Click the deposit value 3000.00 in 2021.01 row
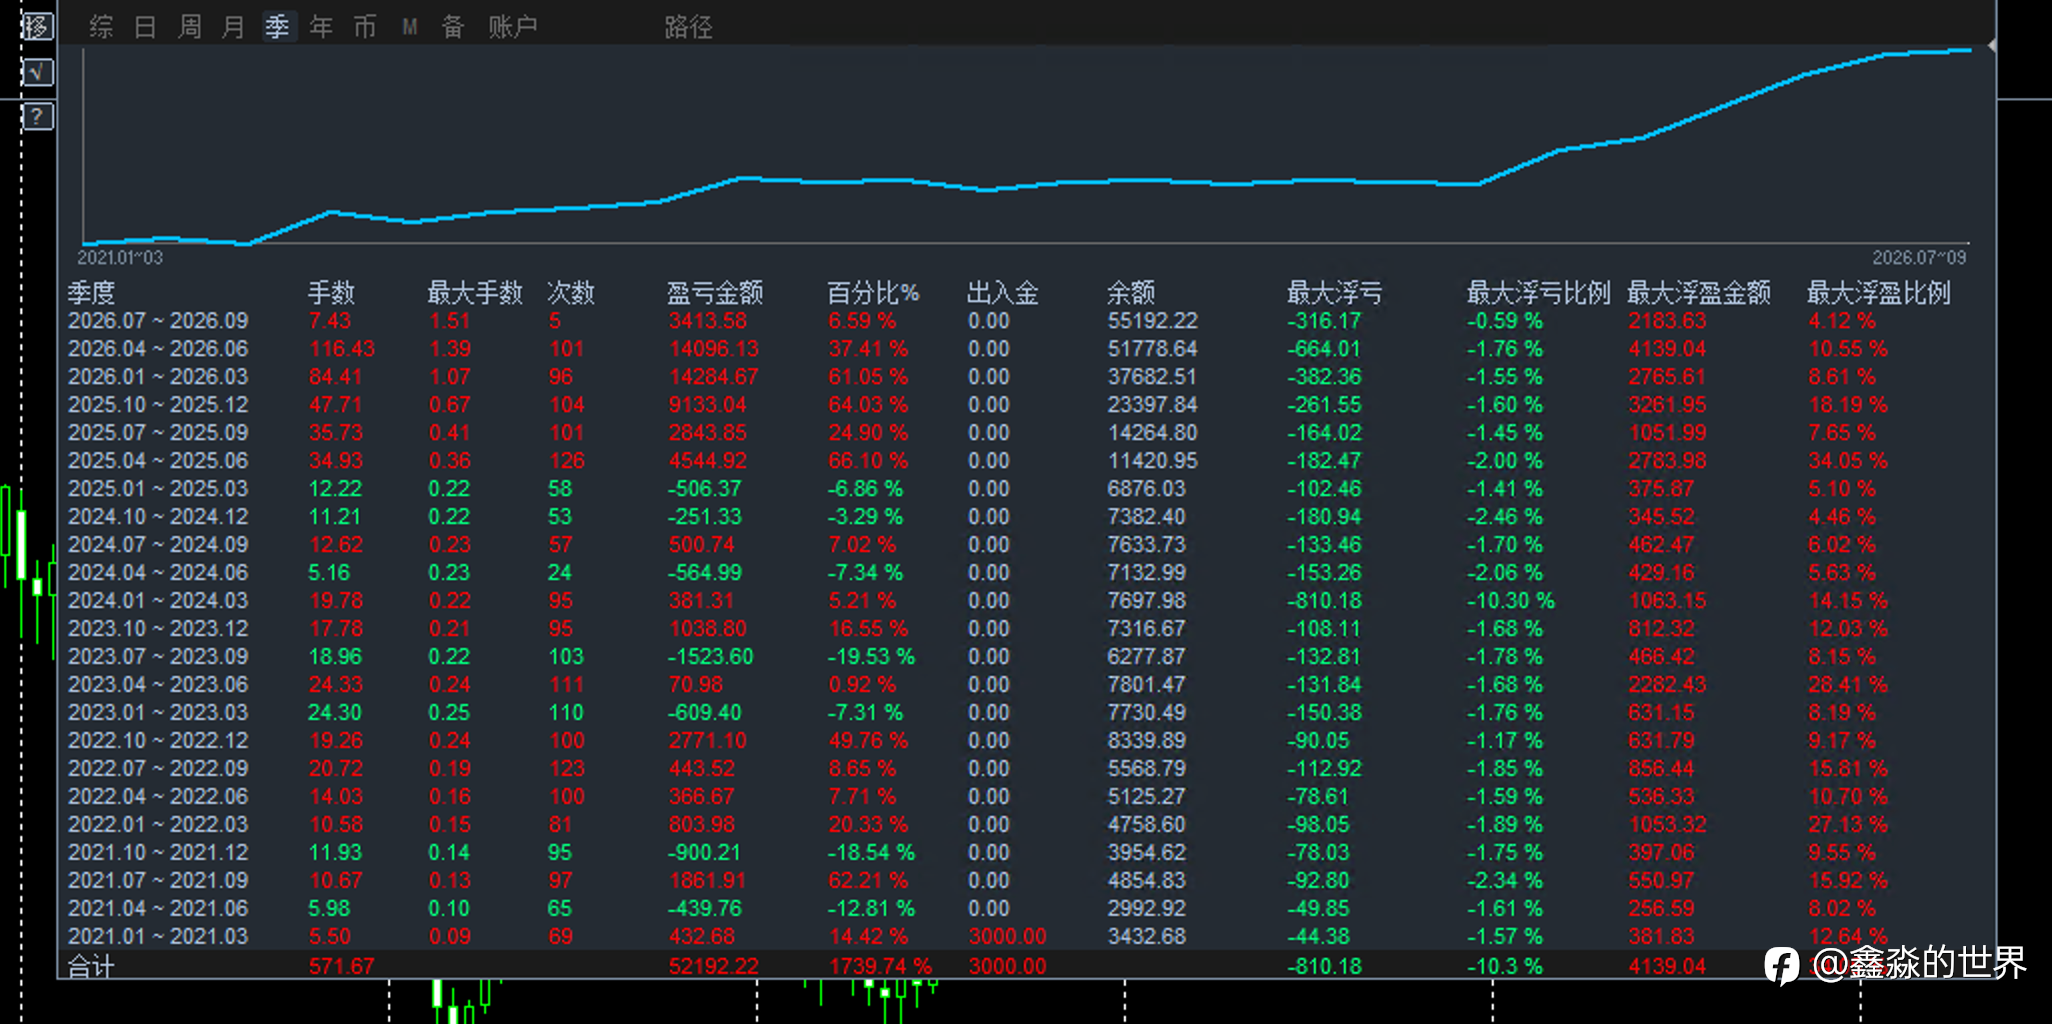 coord(1007,937)
